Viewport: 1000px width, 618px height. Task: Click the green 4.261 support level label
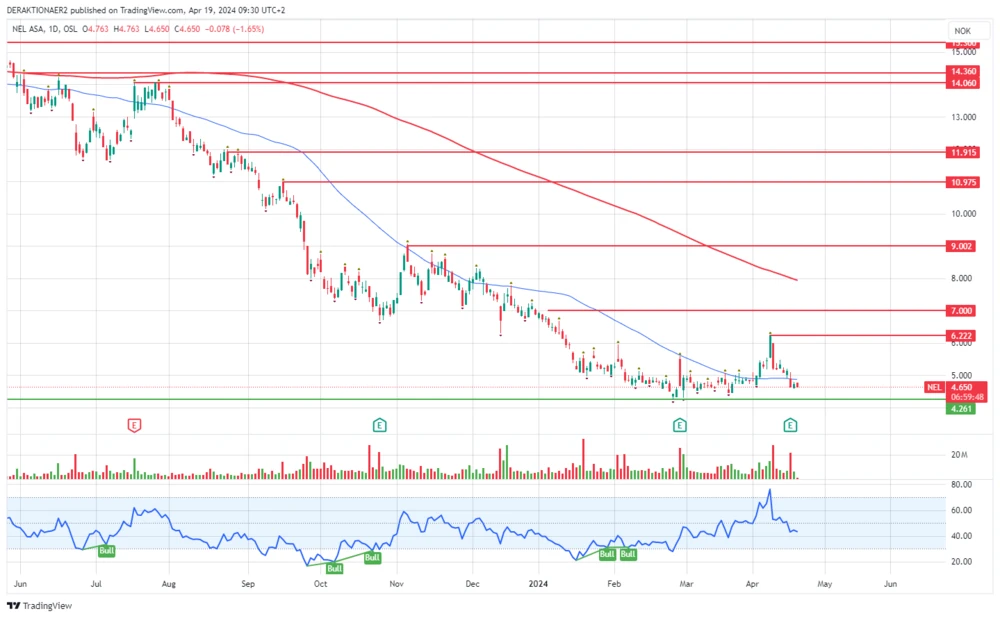(x=964, y=408)
